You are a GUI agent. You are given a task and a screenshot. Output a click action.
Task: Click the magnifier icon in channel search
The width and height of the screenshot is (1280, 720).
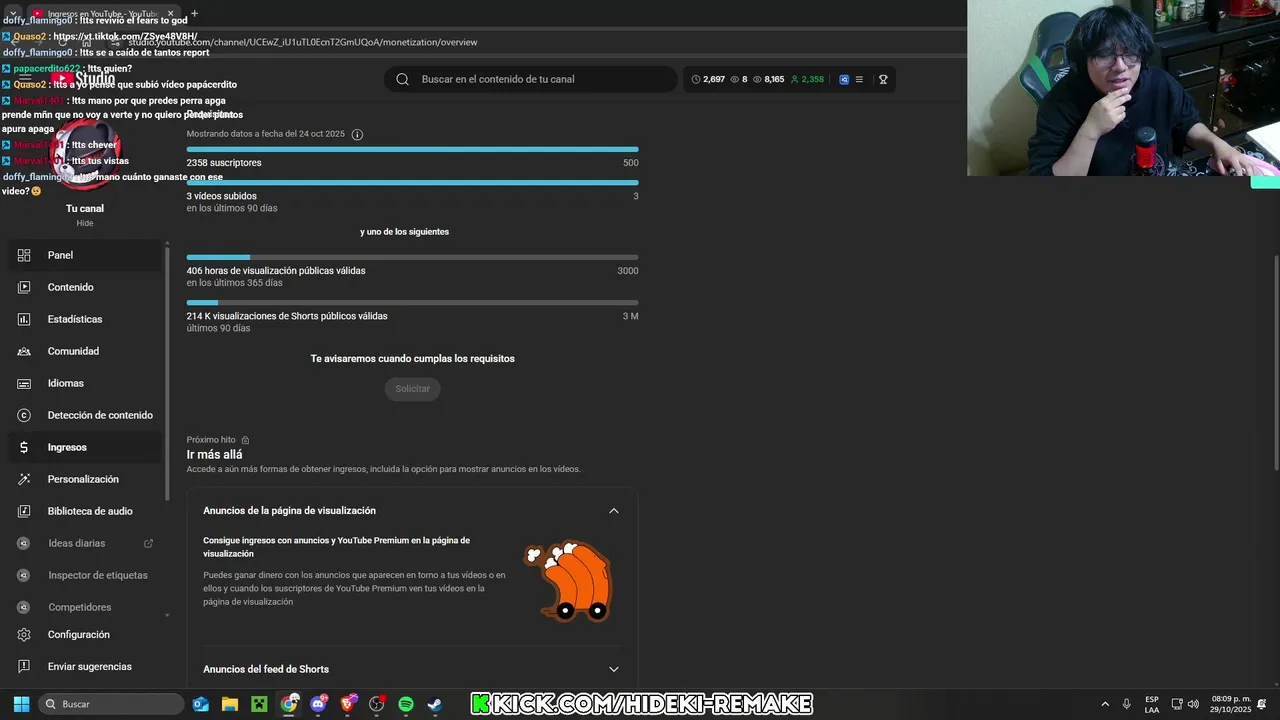(402, 79)
